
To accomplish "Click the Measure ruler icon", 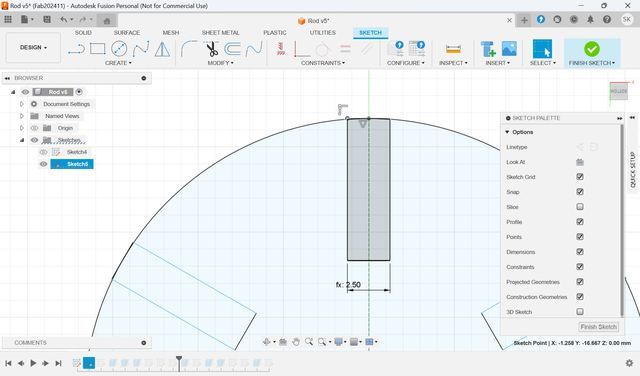I will (x=453, y=49).
